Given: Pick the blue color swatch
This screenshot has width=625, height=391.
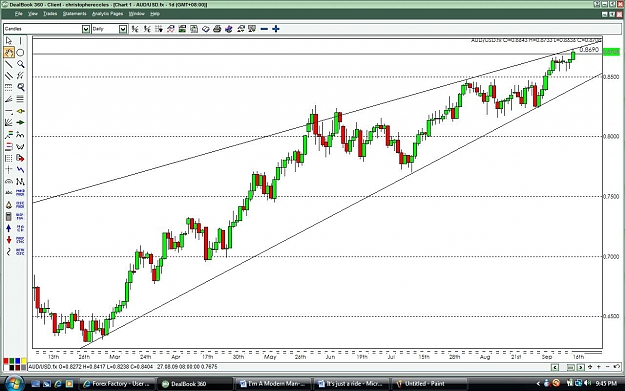Looking at the screenshot, I should (18, 361).
